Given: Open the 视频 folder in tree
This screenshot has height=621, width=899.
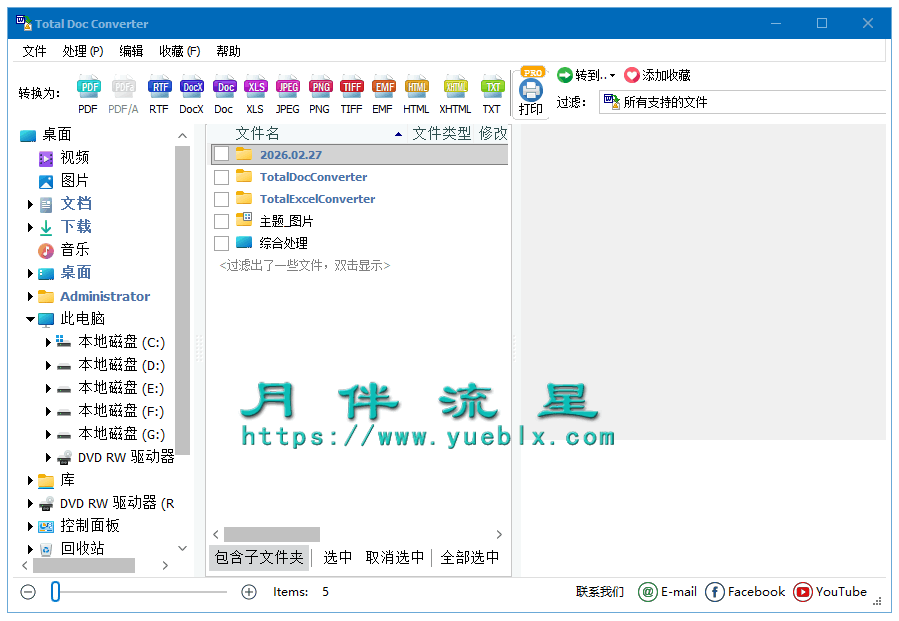Looking at the screenshot, I should pos(75,158).
